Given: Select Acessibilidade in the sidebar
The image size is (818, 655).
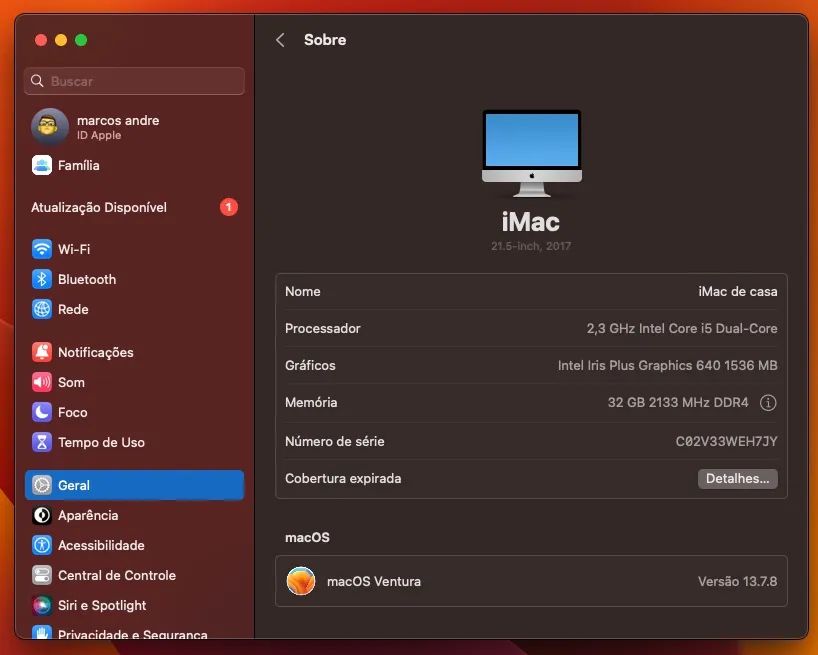Looking at the screenshot, I should [134, 545].
